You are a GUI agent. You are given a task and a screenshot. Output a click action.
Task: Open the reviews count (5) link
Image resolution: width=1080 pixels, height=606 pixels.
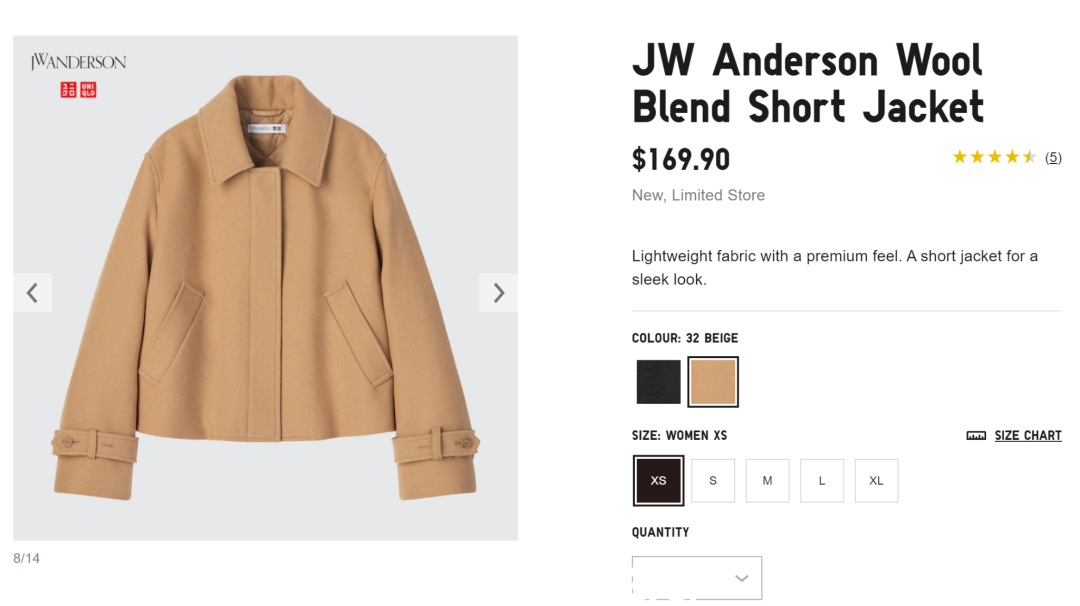[x=1053, y=158]
